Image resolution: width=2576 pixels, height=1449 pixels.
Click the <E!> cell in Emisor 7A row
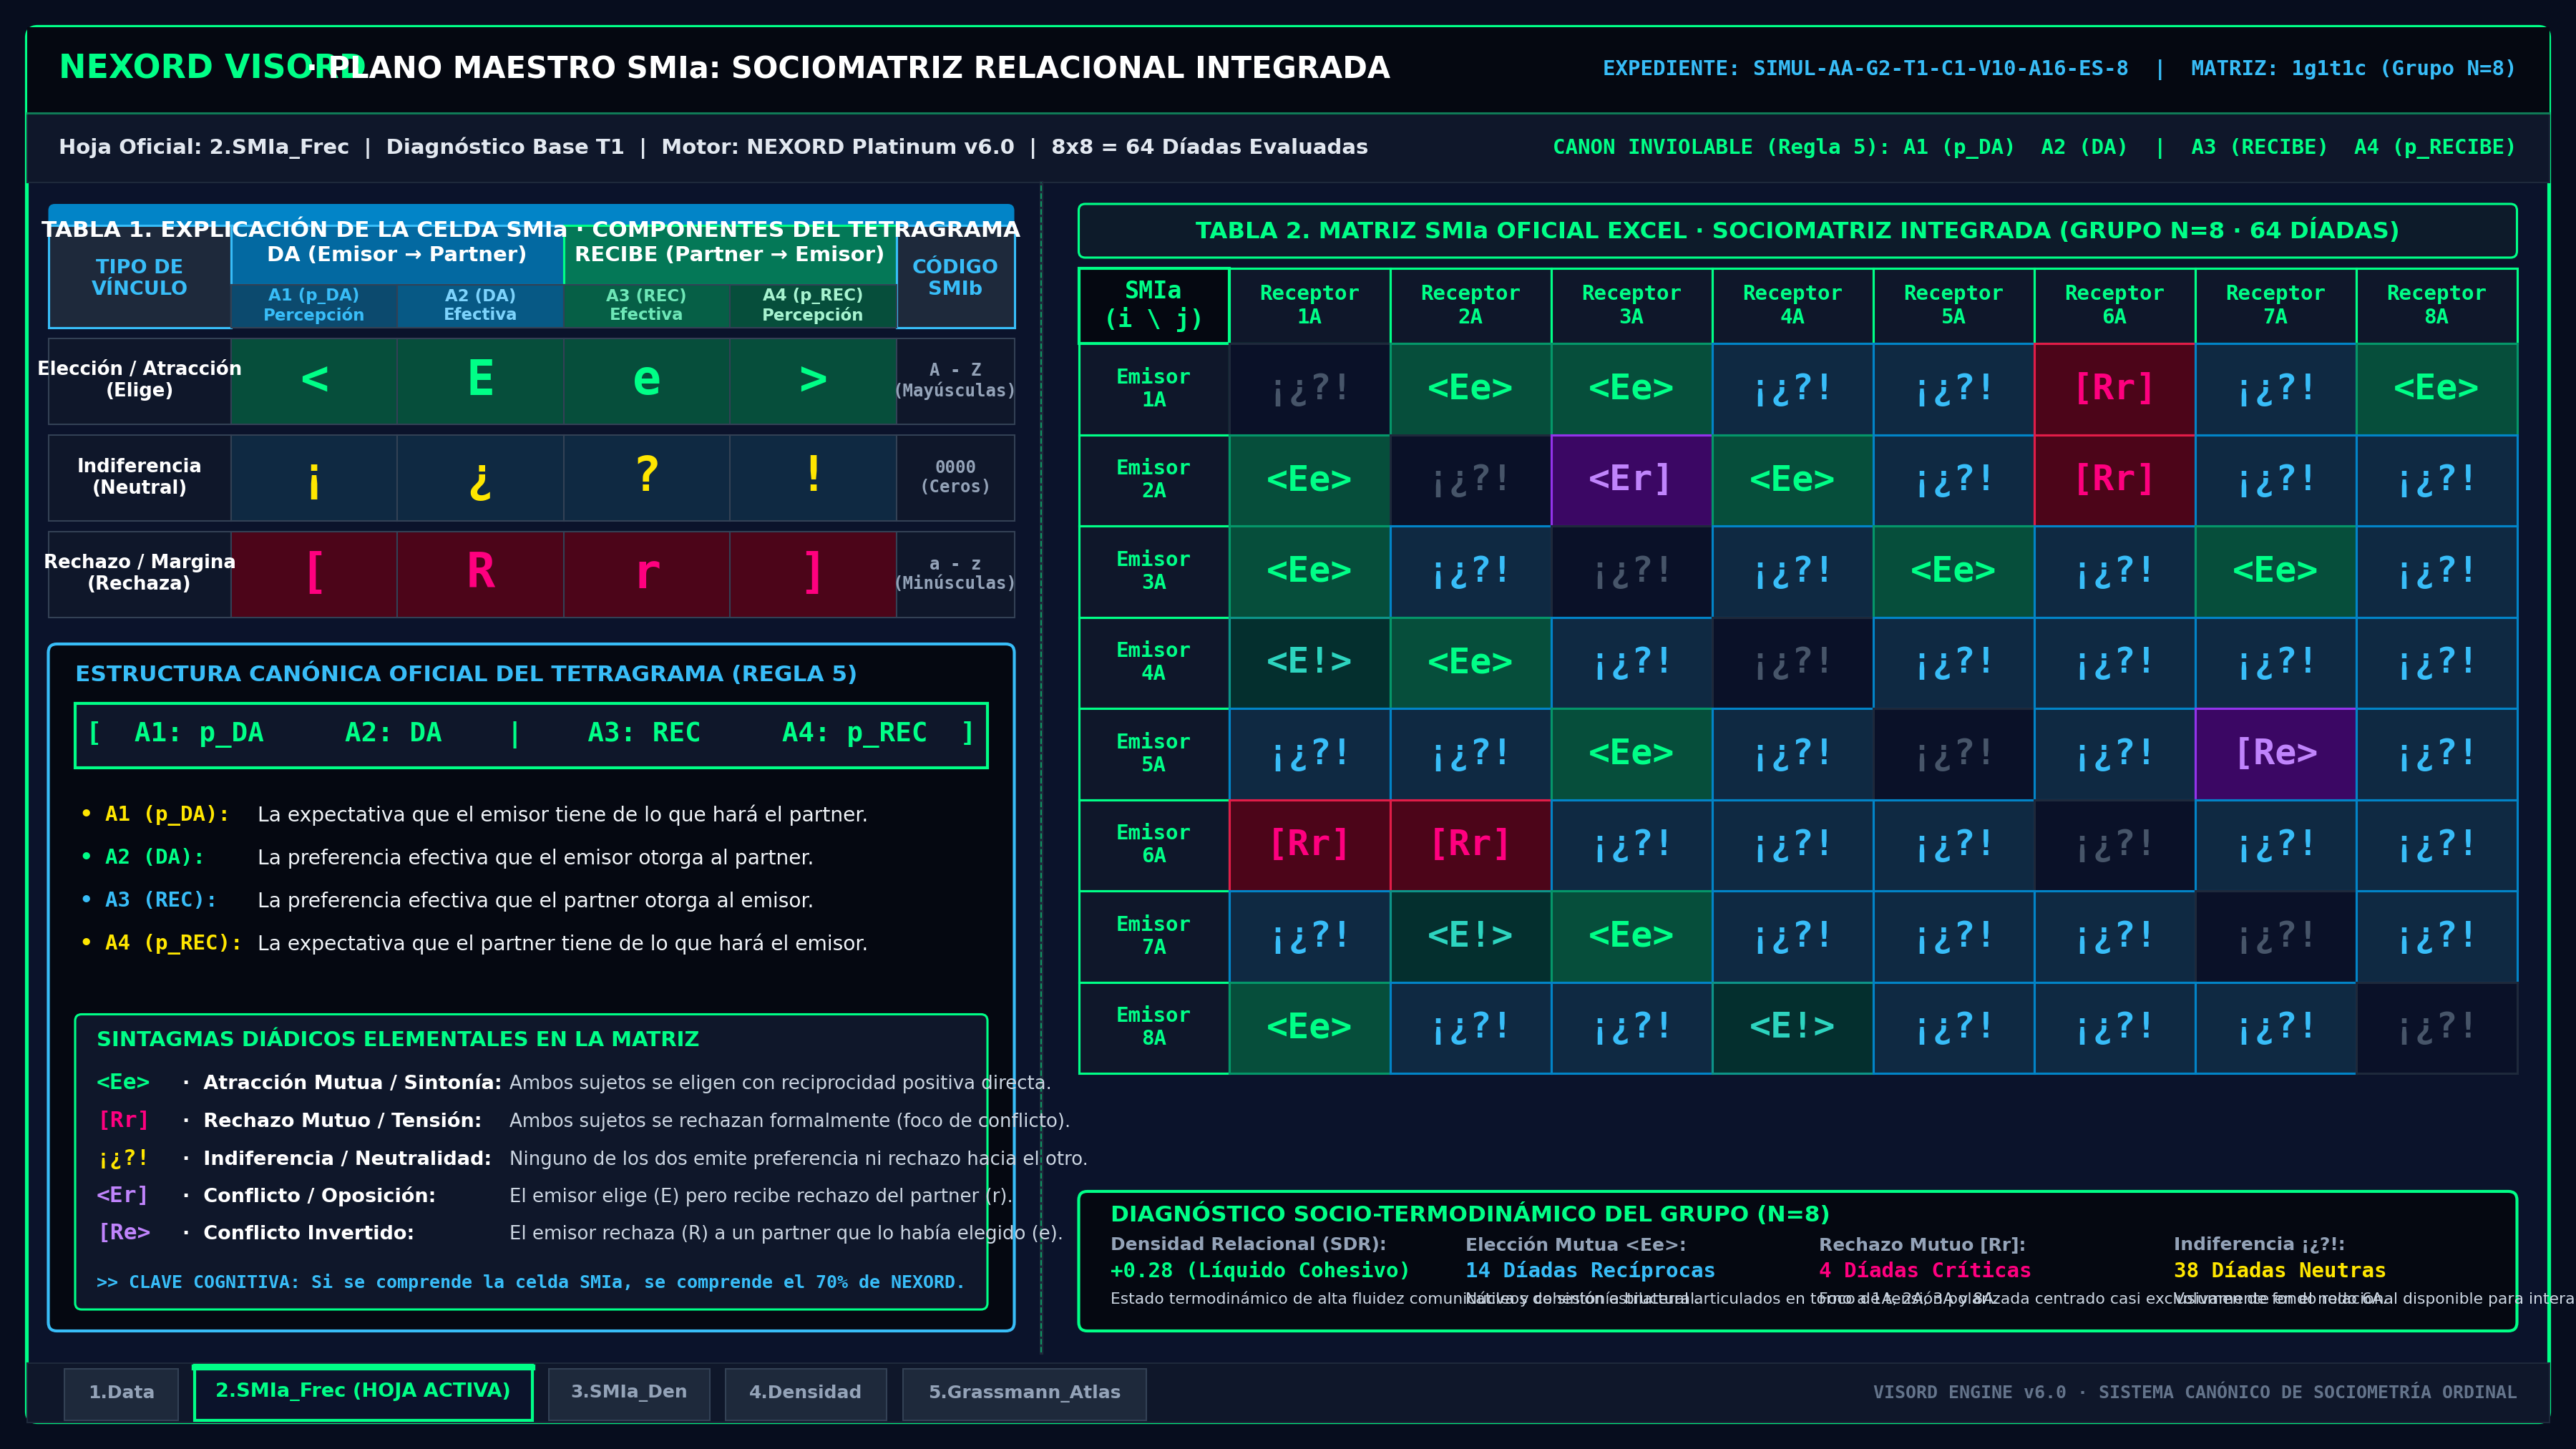tap(1470, 936)
